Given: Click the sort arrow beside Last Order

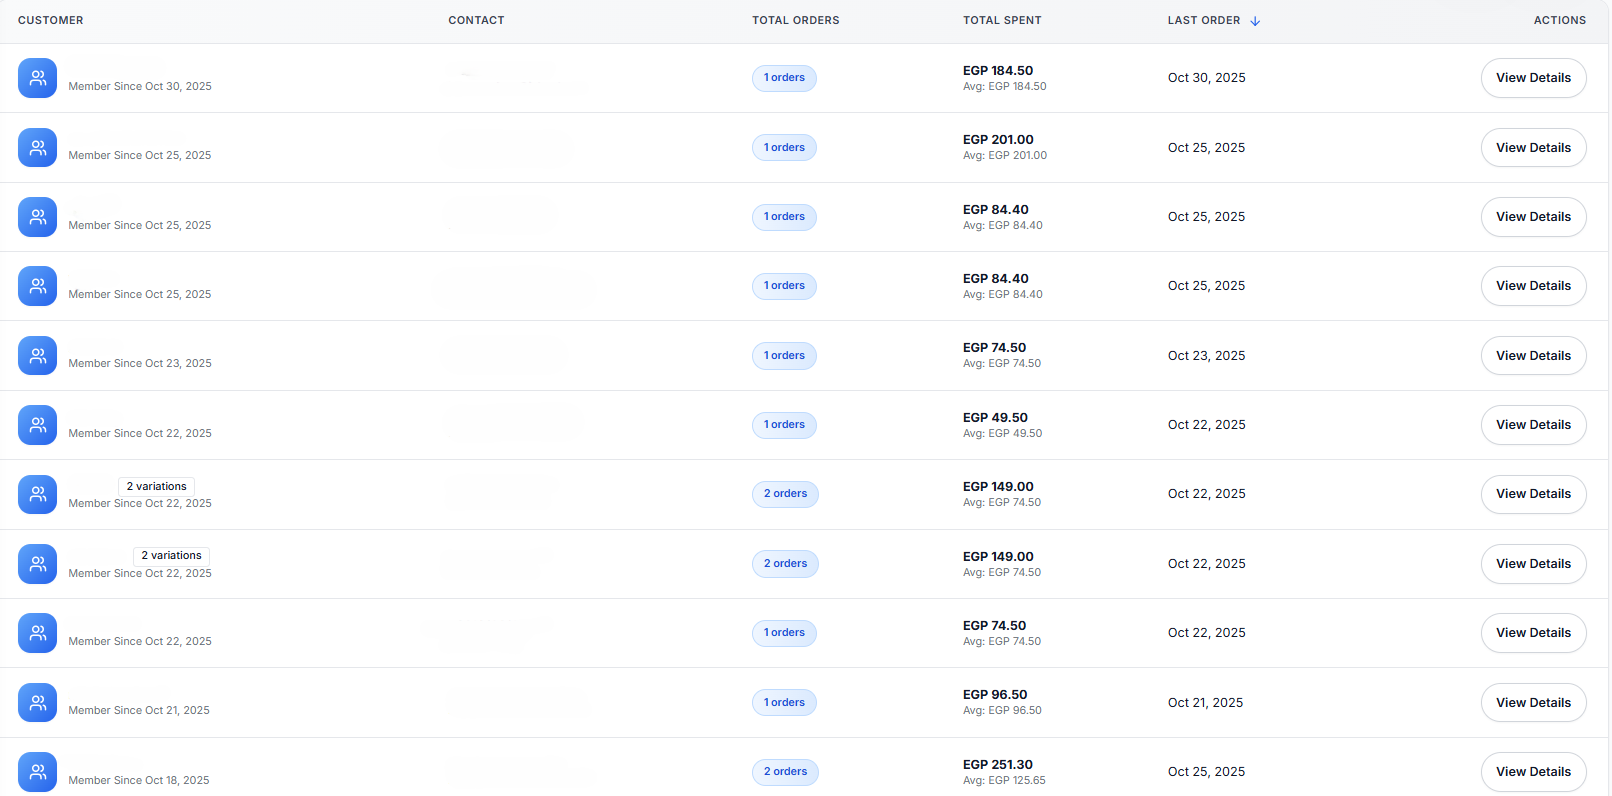Looking at the screenshot, I should [x=1255, y=21].
